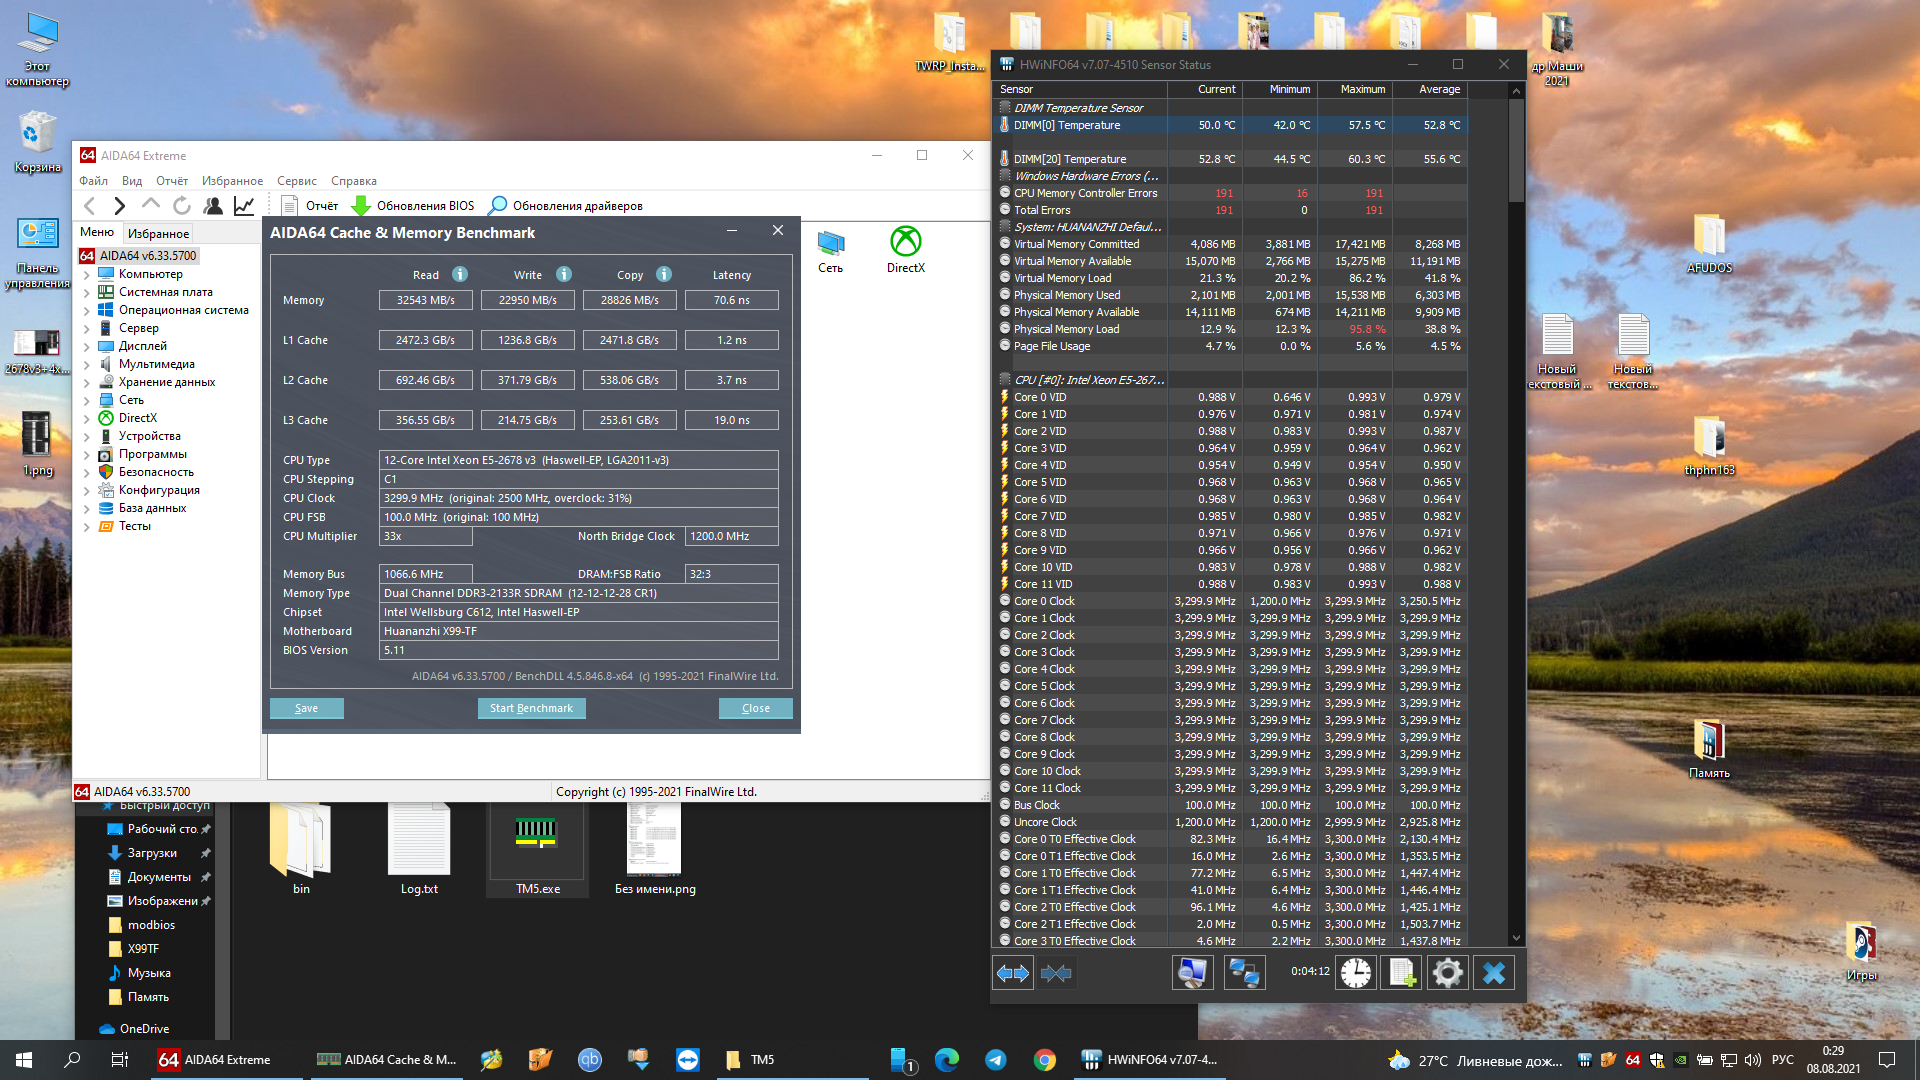Click HWiNFO logging start sheet icon
Screen dimensions: 1920x1080
[x=1401, y=972]
